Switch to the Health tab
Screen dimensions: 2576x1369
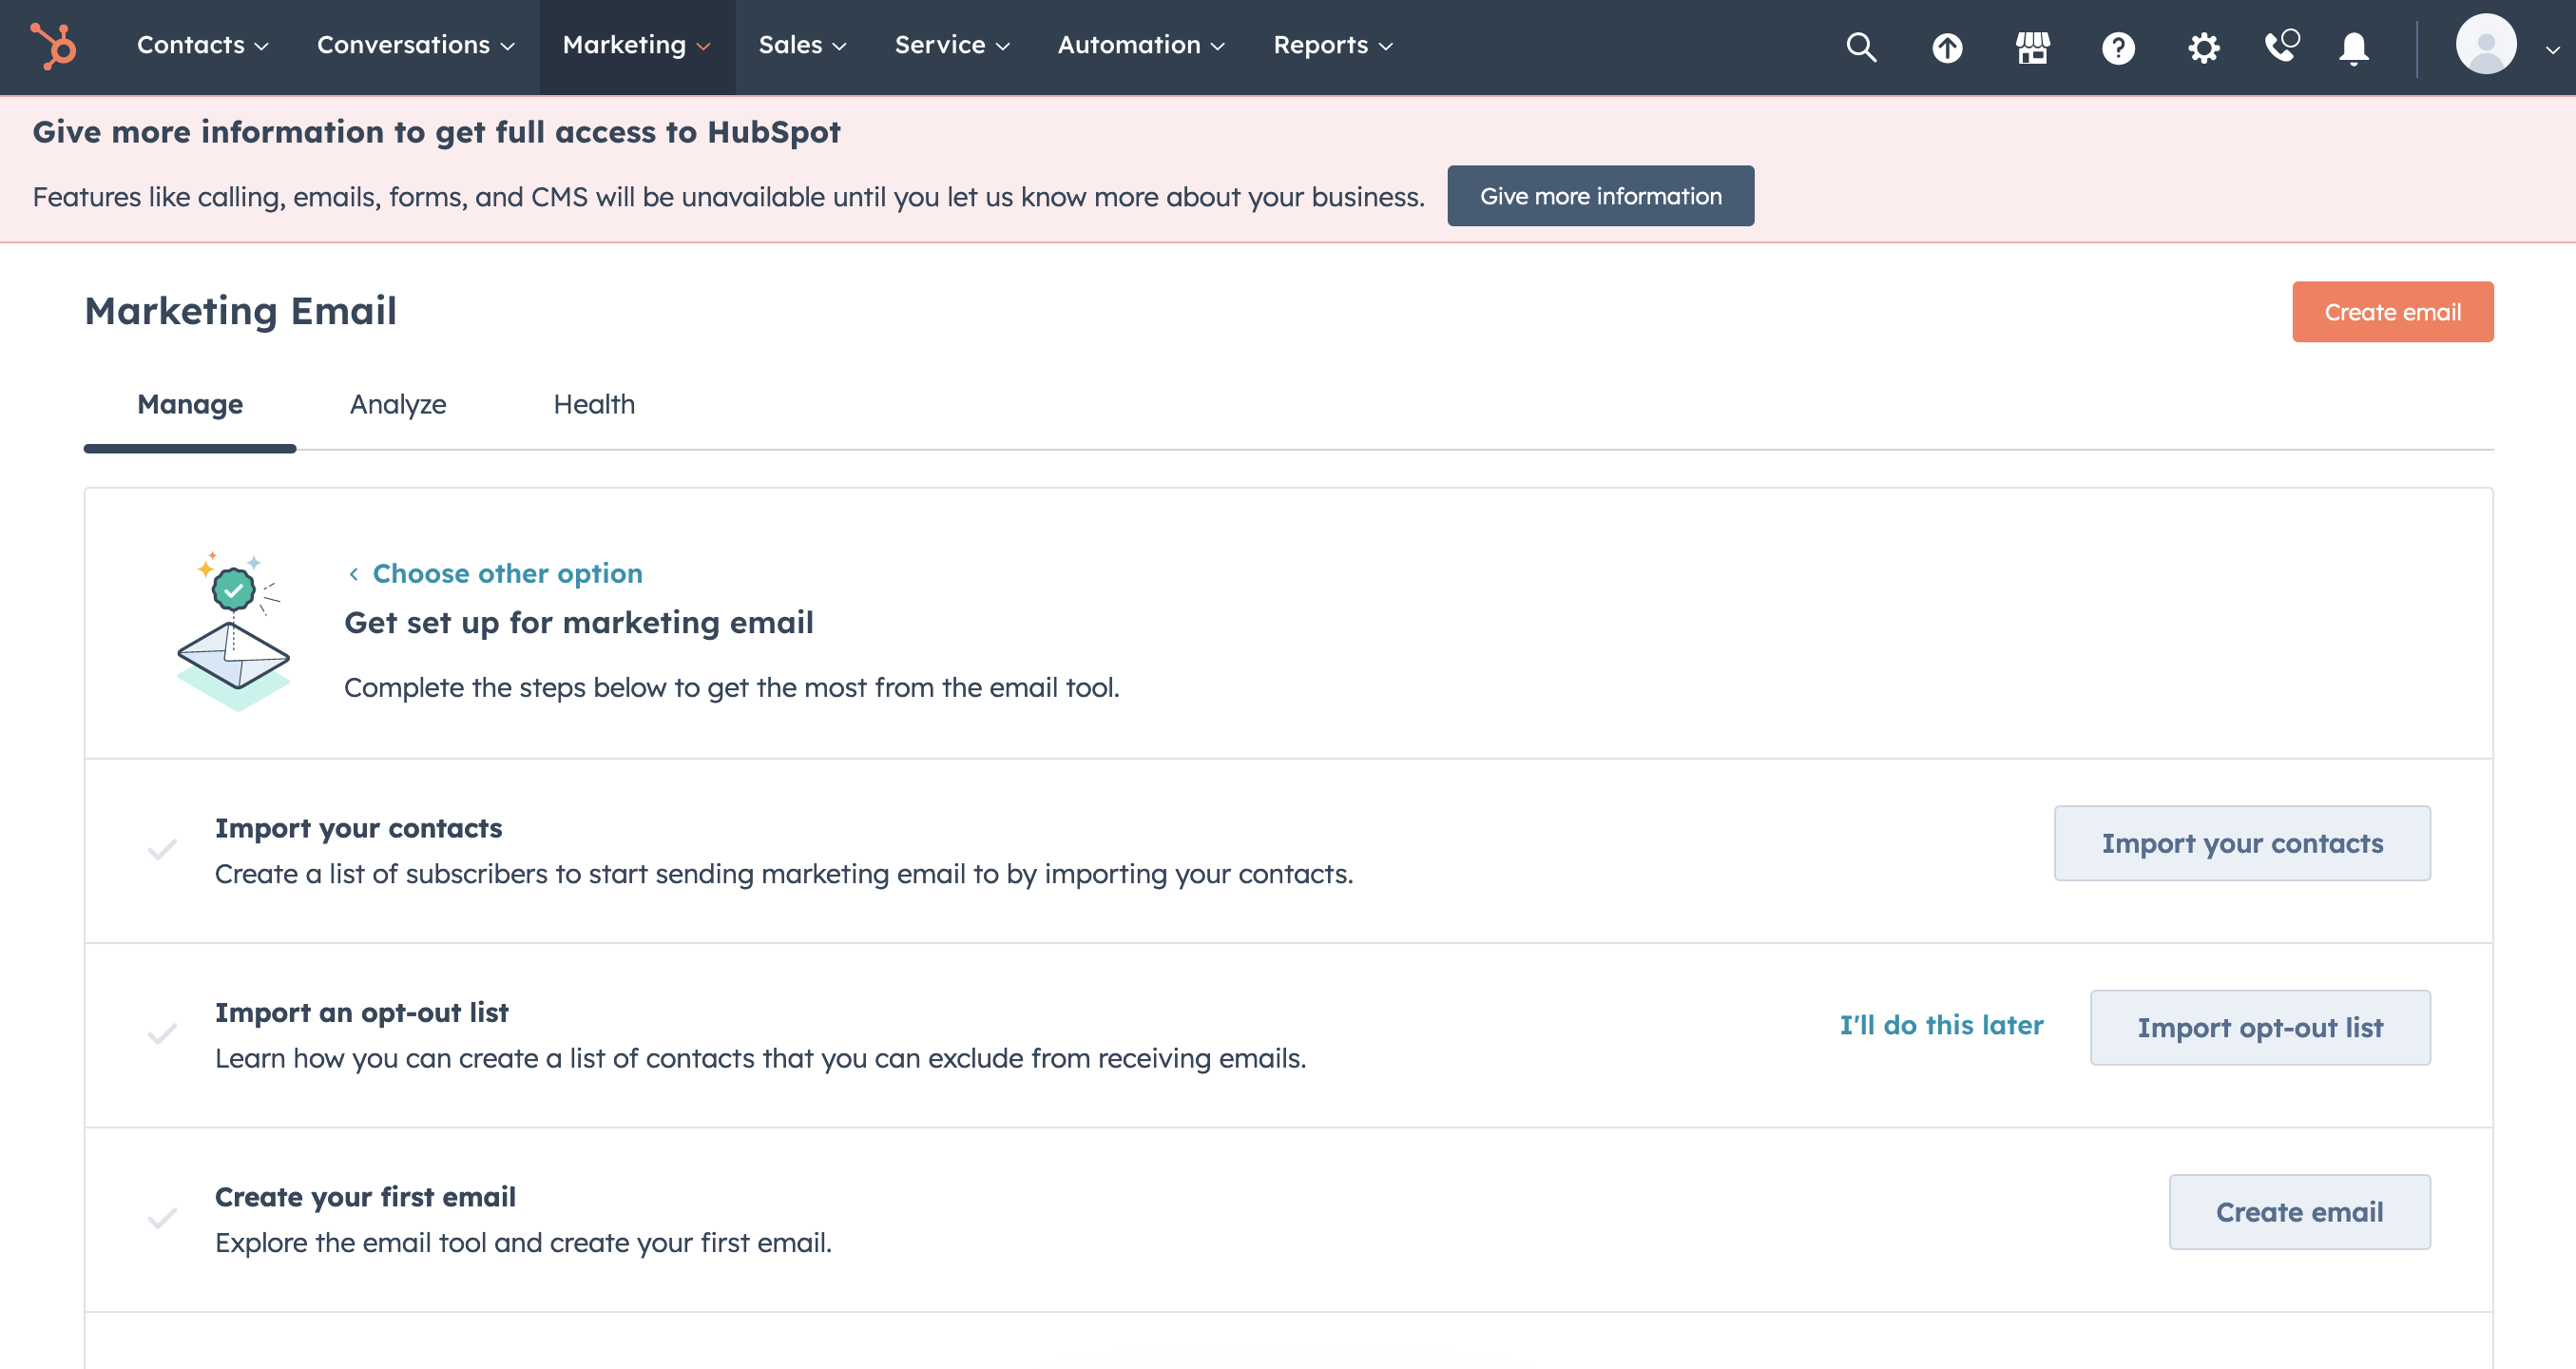coord(594,405)
